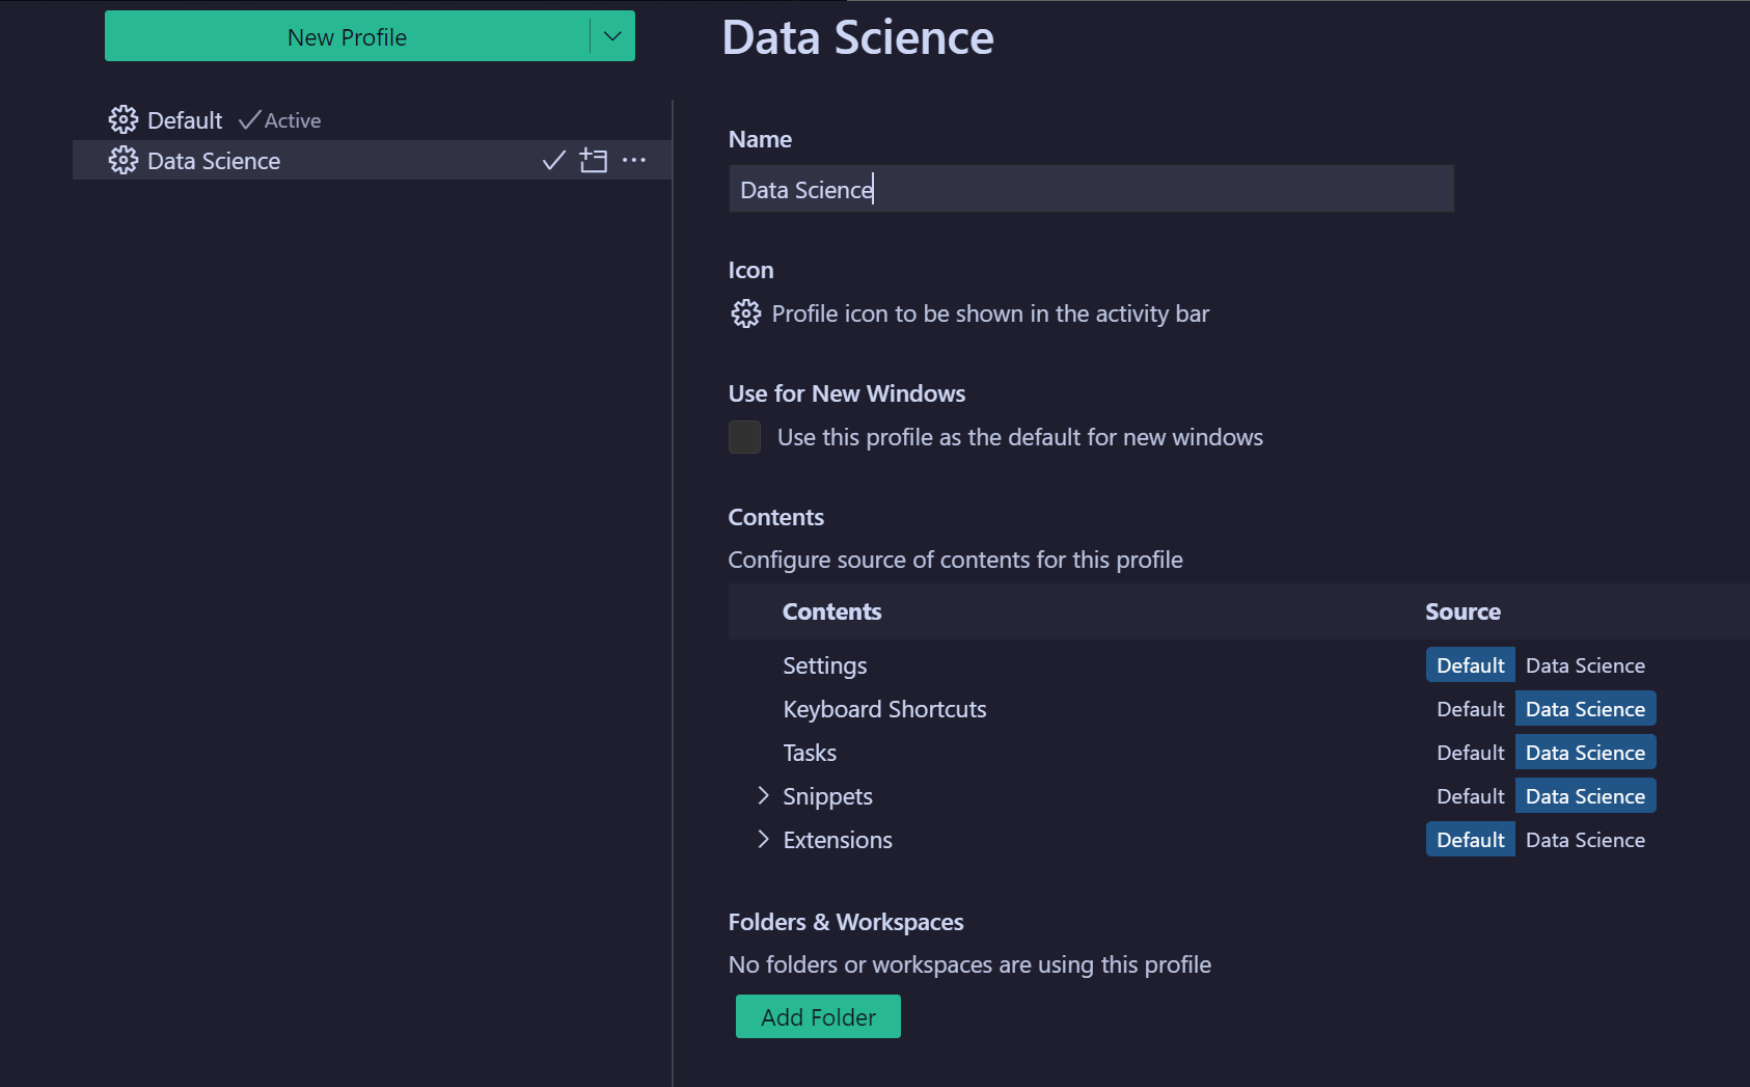
Task: Click the profile icon gear under Icon section
Action: pos(745,313)
